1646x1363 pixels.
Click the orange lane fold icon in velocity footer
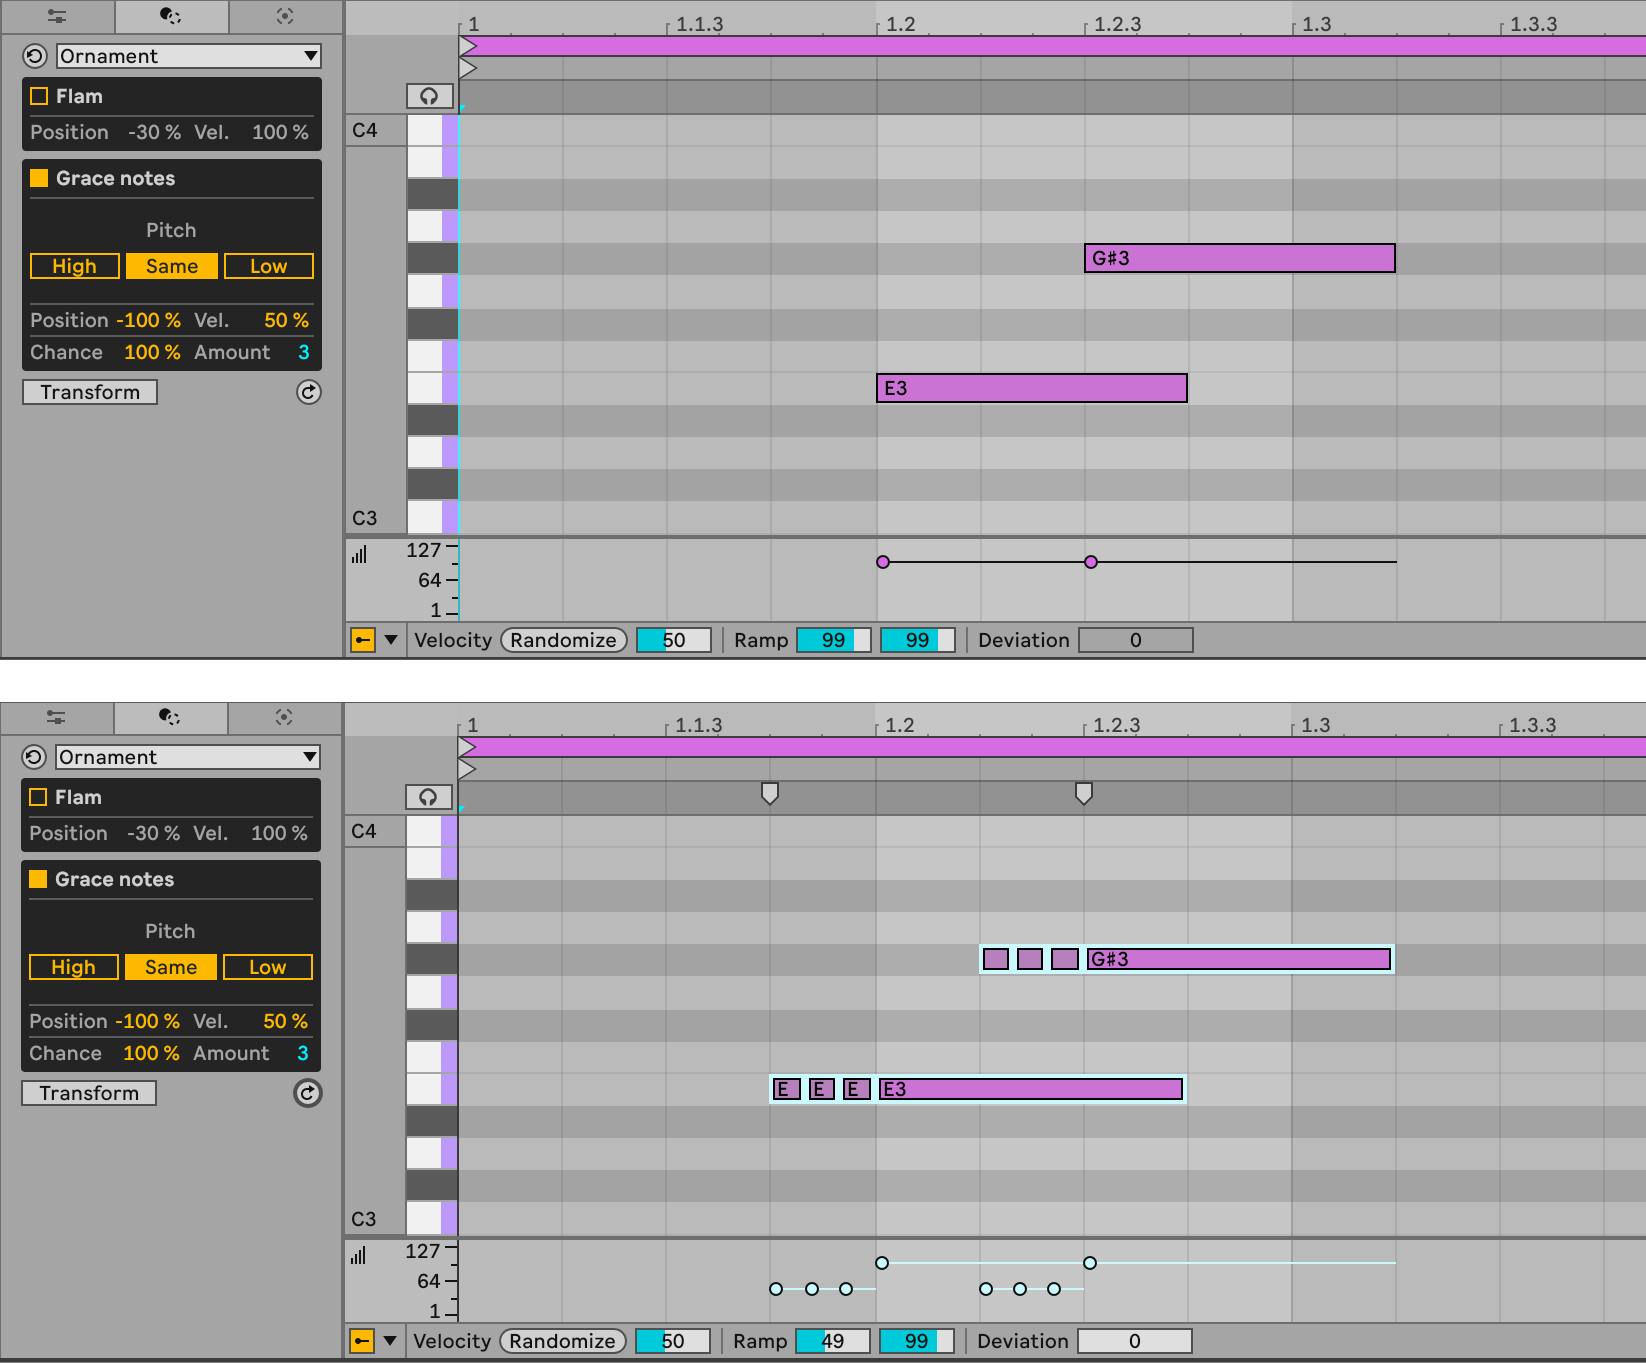pyautogui.click(x=362, y=640)
